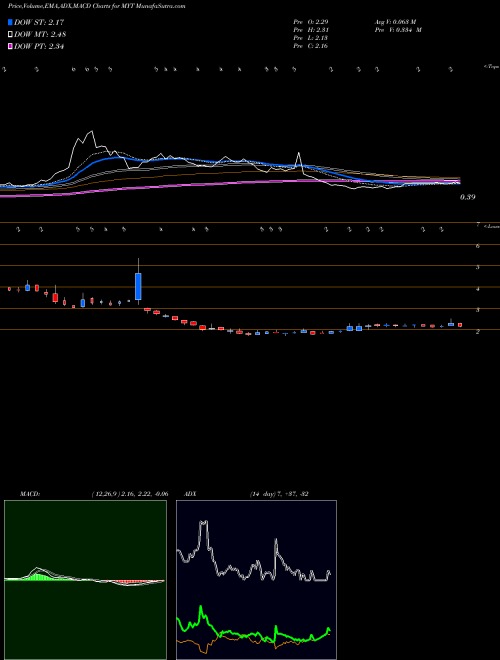This screenshot has width=500, height=660.
Task: Click the 'Pre L: 2.13' value
Action: (x=311, y=38)
